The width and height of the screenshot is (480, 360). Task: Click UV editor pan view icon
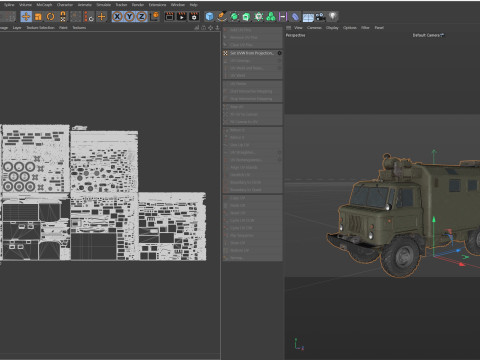coord(211,28)
